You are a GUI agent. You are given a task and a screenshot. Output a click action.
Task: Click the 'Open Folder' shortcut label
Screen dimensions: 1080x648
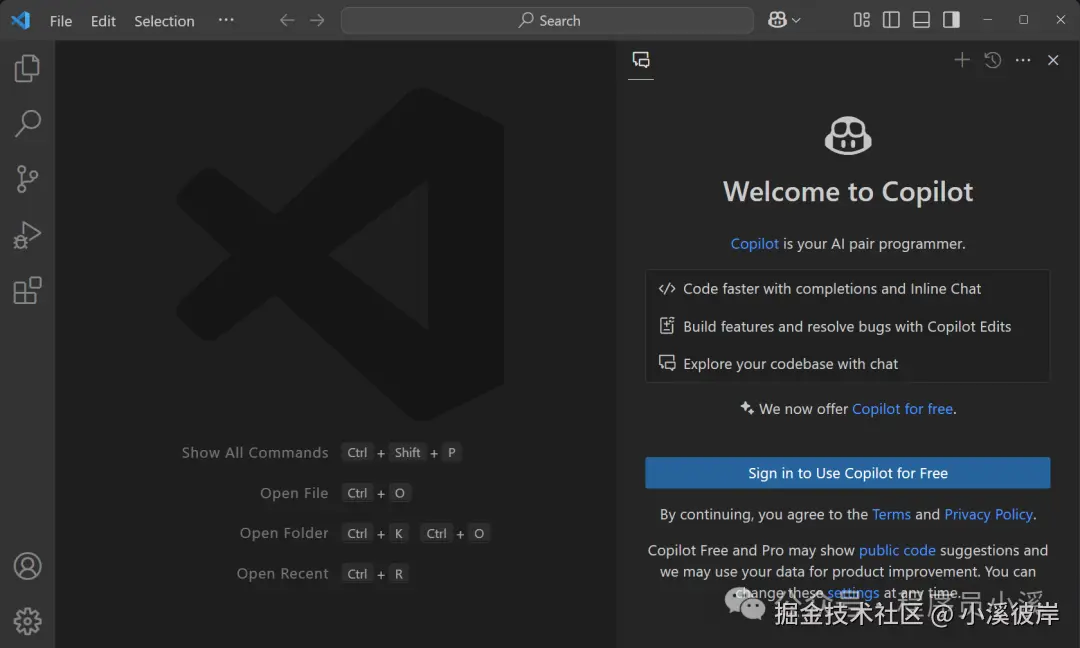tap(284, 533)
